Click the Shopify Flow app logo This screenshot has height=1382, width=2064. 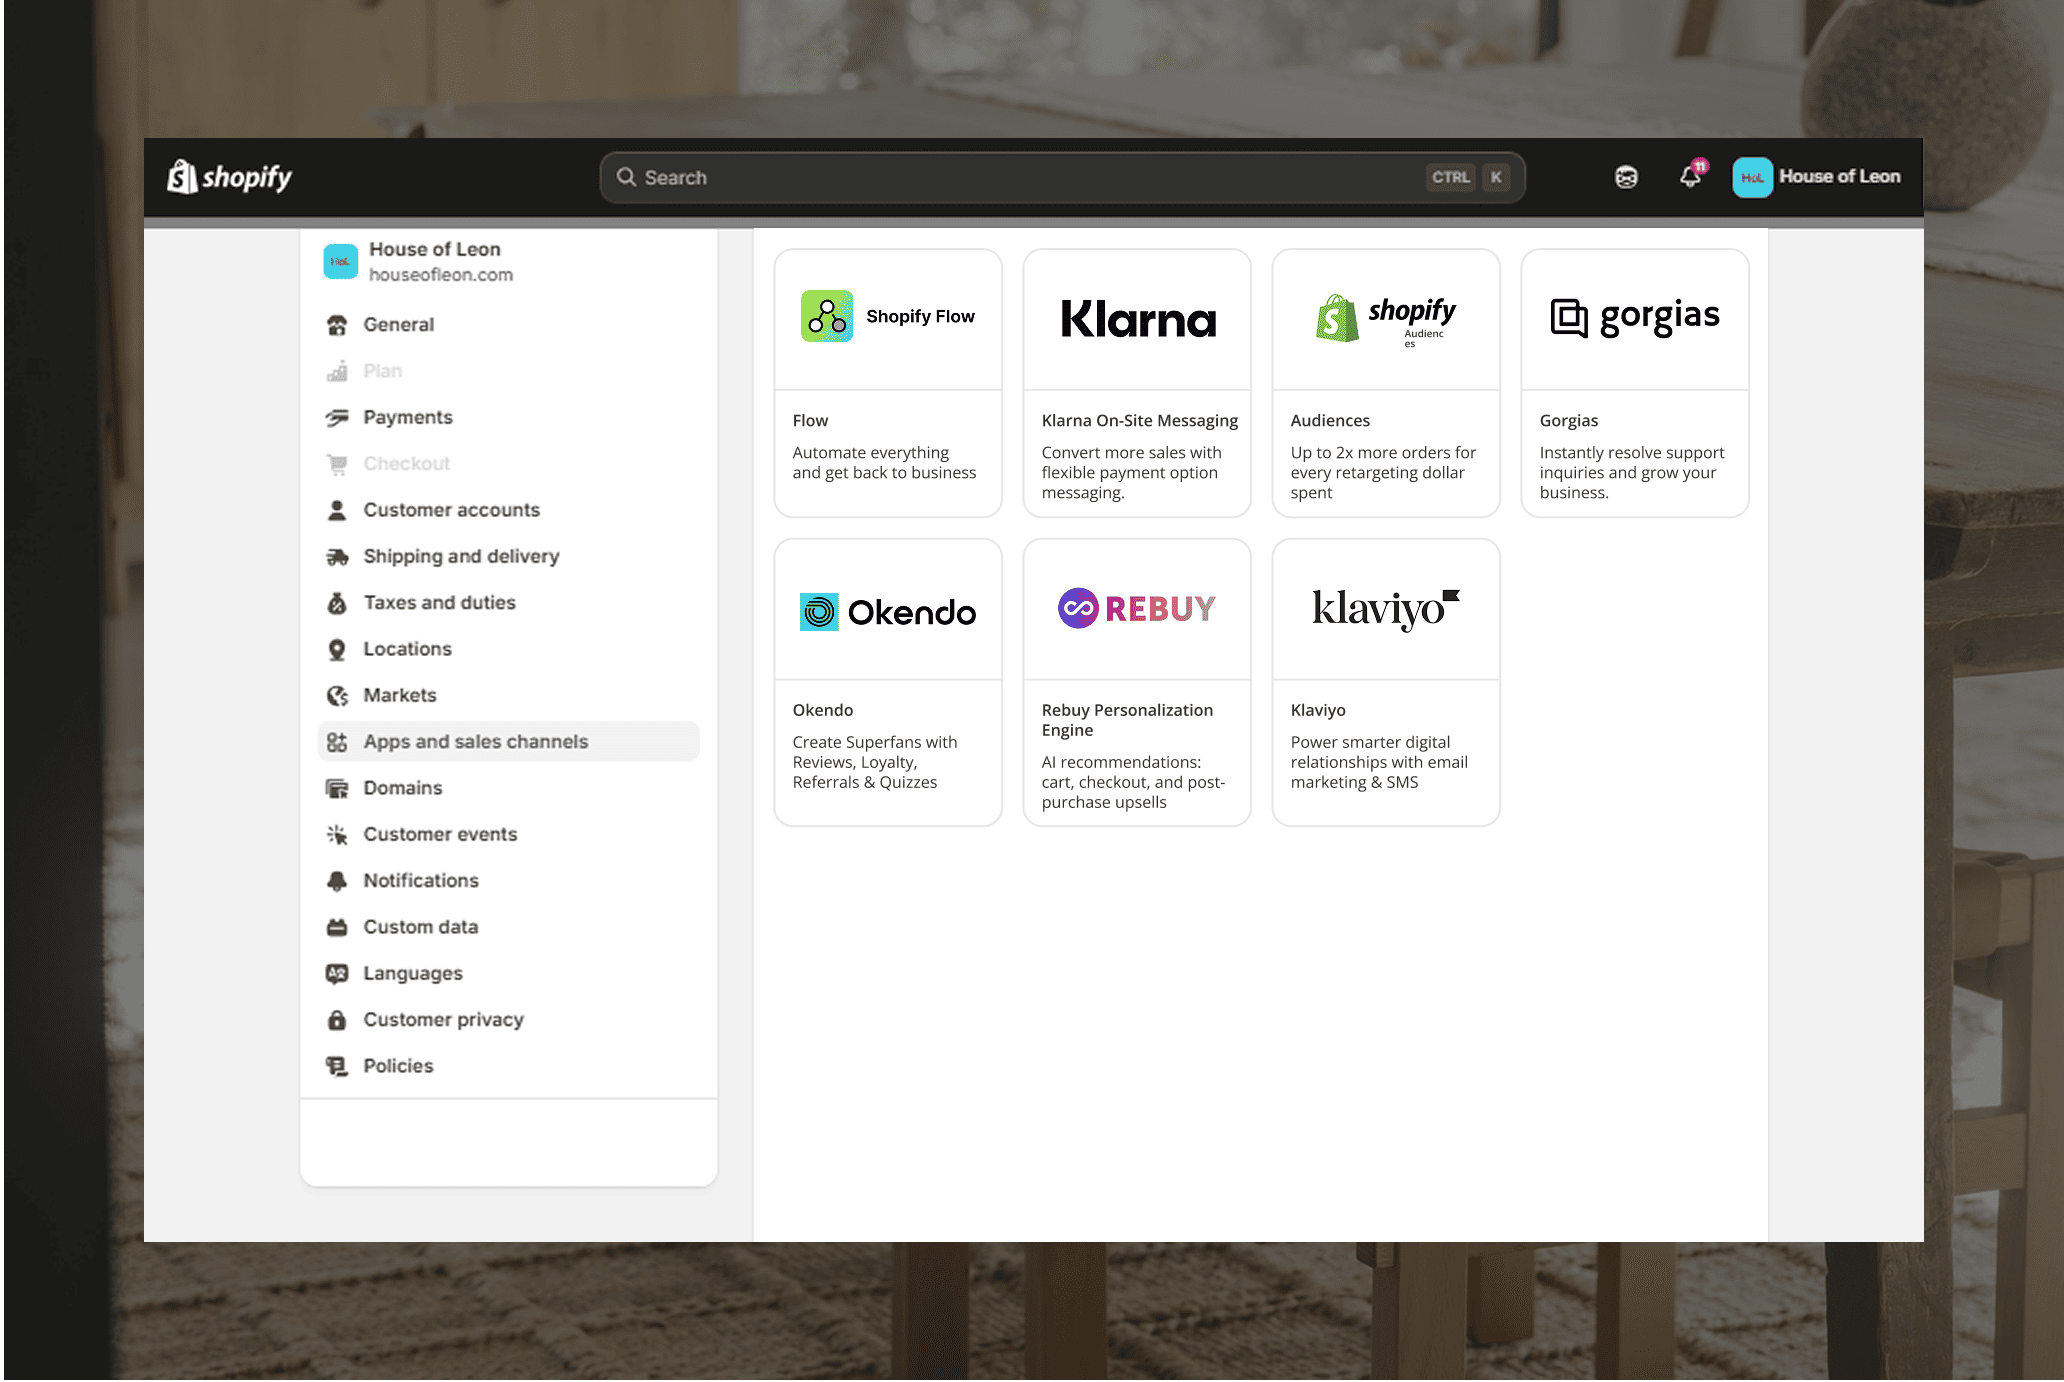pyautogui.click(x=888, y=317)
